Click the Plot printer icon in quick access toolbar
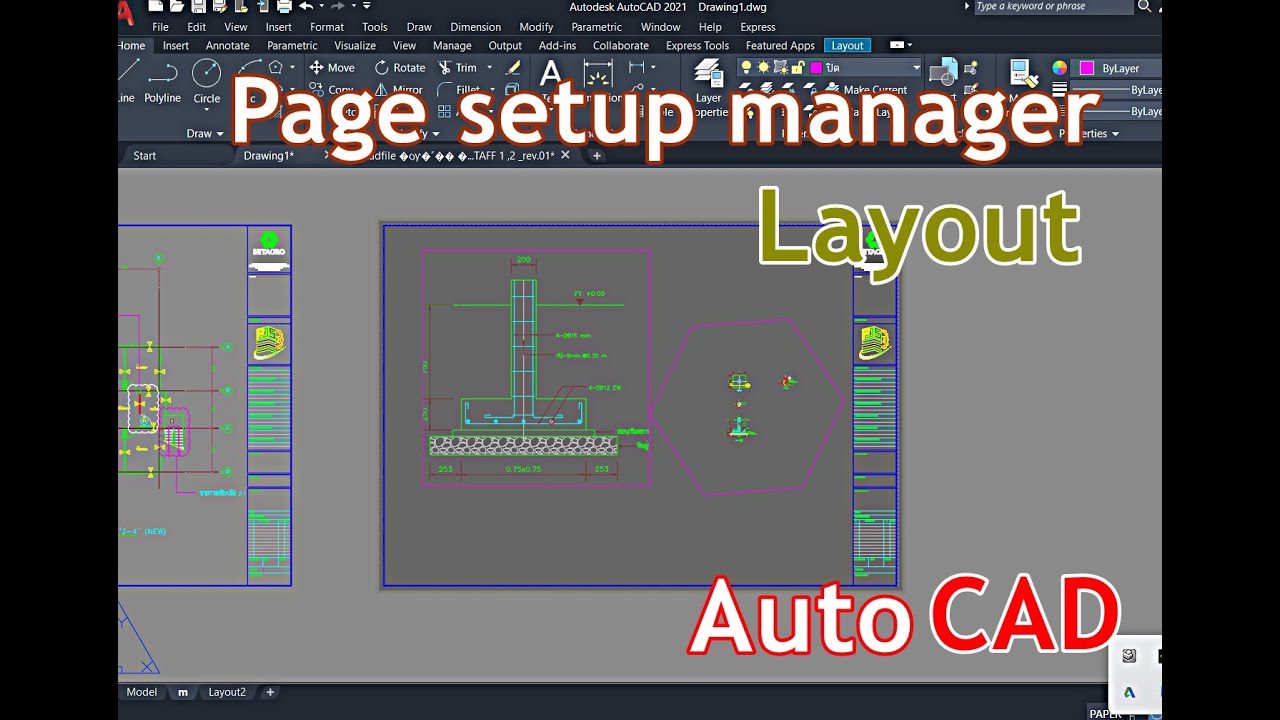This screenshot has width=1280, height=720. 284,7
